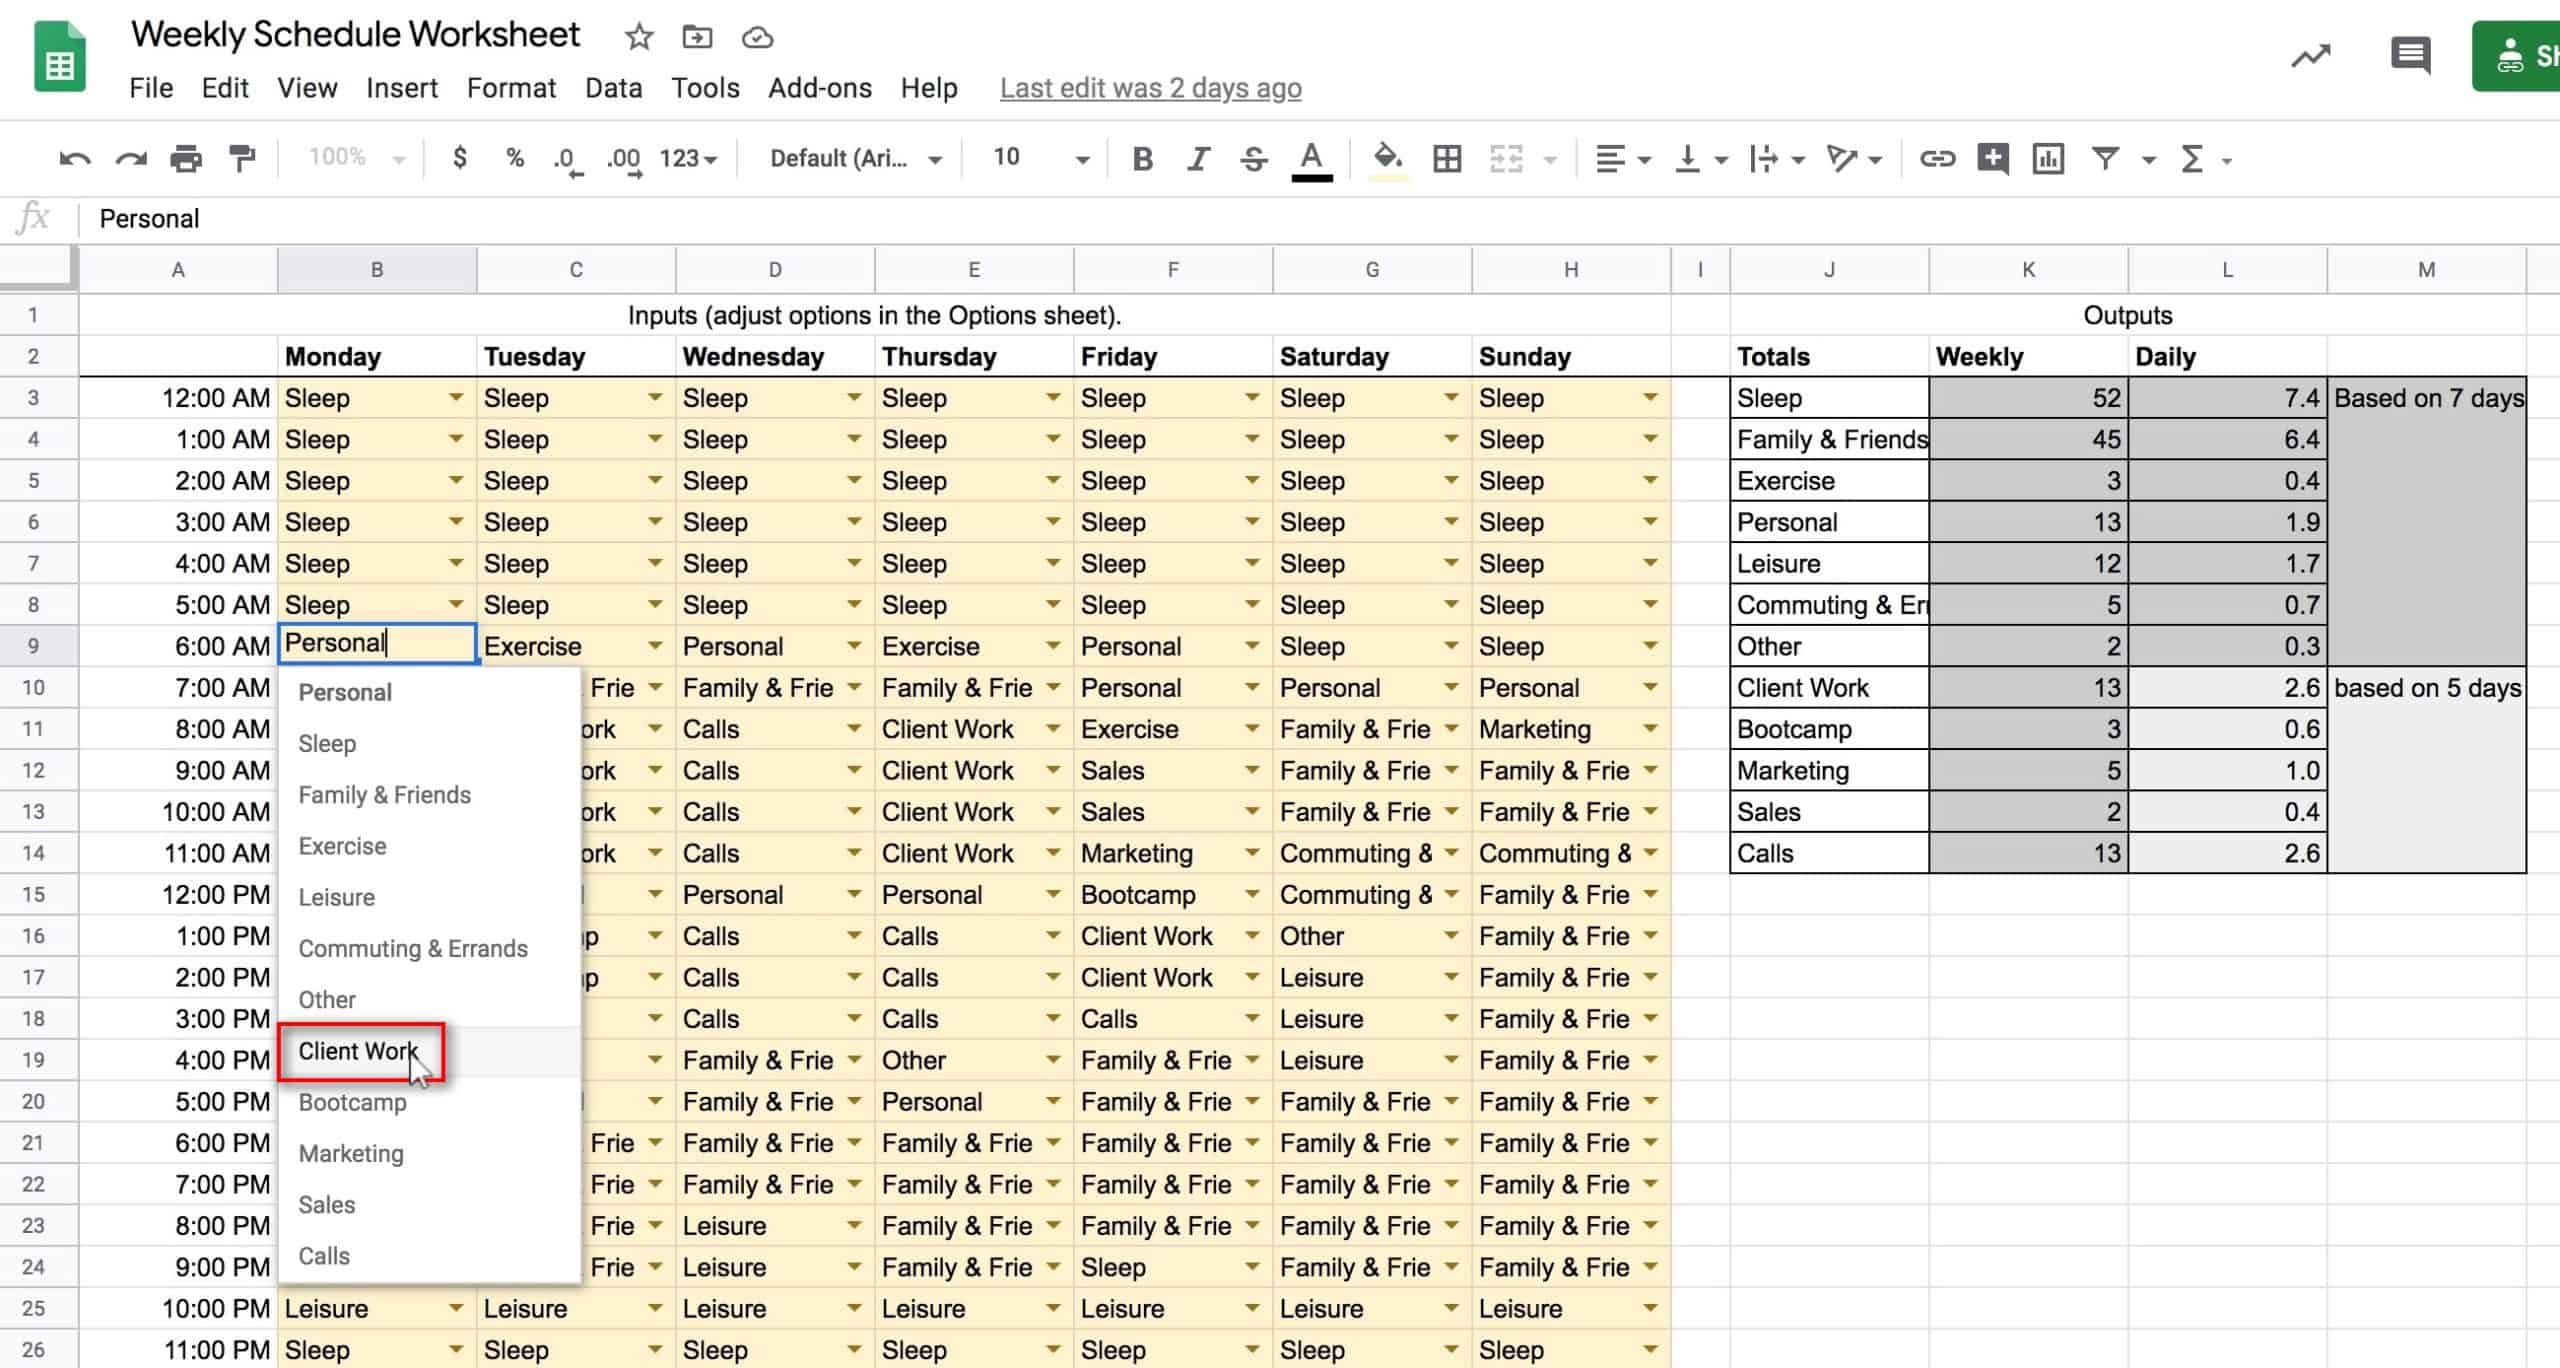The width and height of the screenshot is (2560, 1368).
Task: Open the 123 number format dropdown
Action: 689,159
